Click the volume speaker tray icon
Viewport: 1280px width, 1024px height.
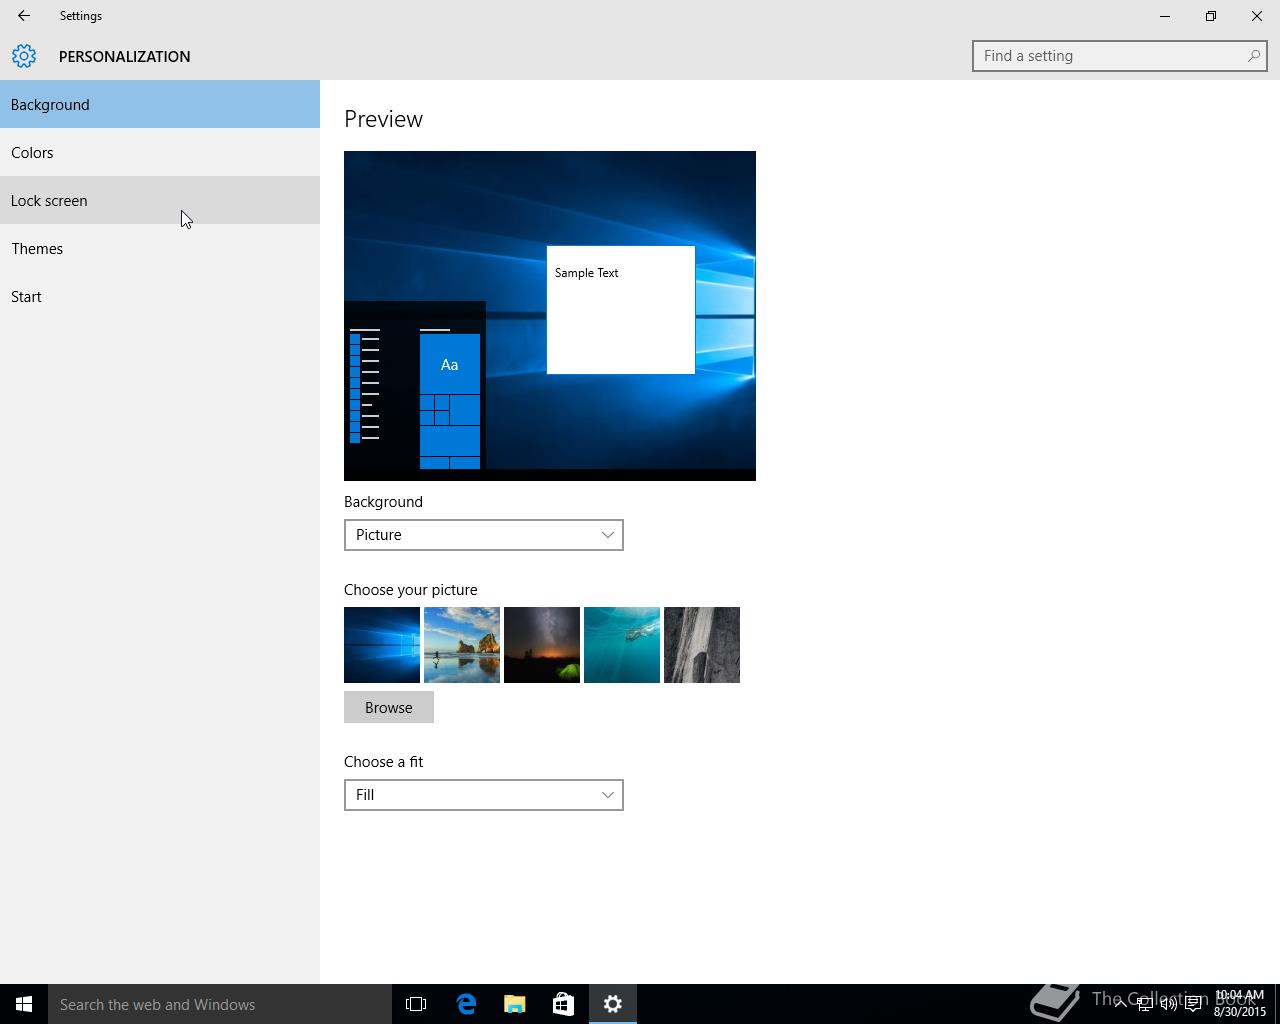click(x=1168, y=1004)
